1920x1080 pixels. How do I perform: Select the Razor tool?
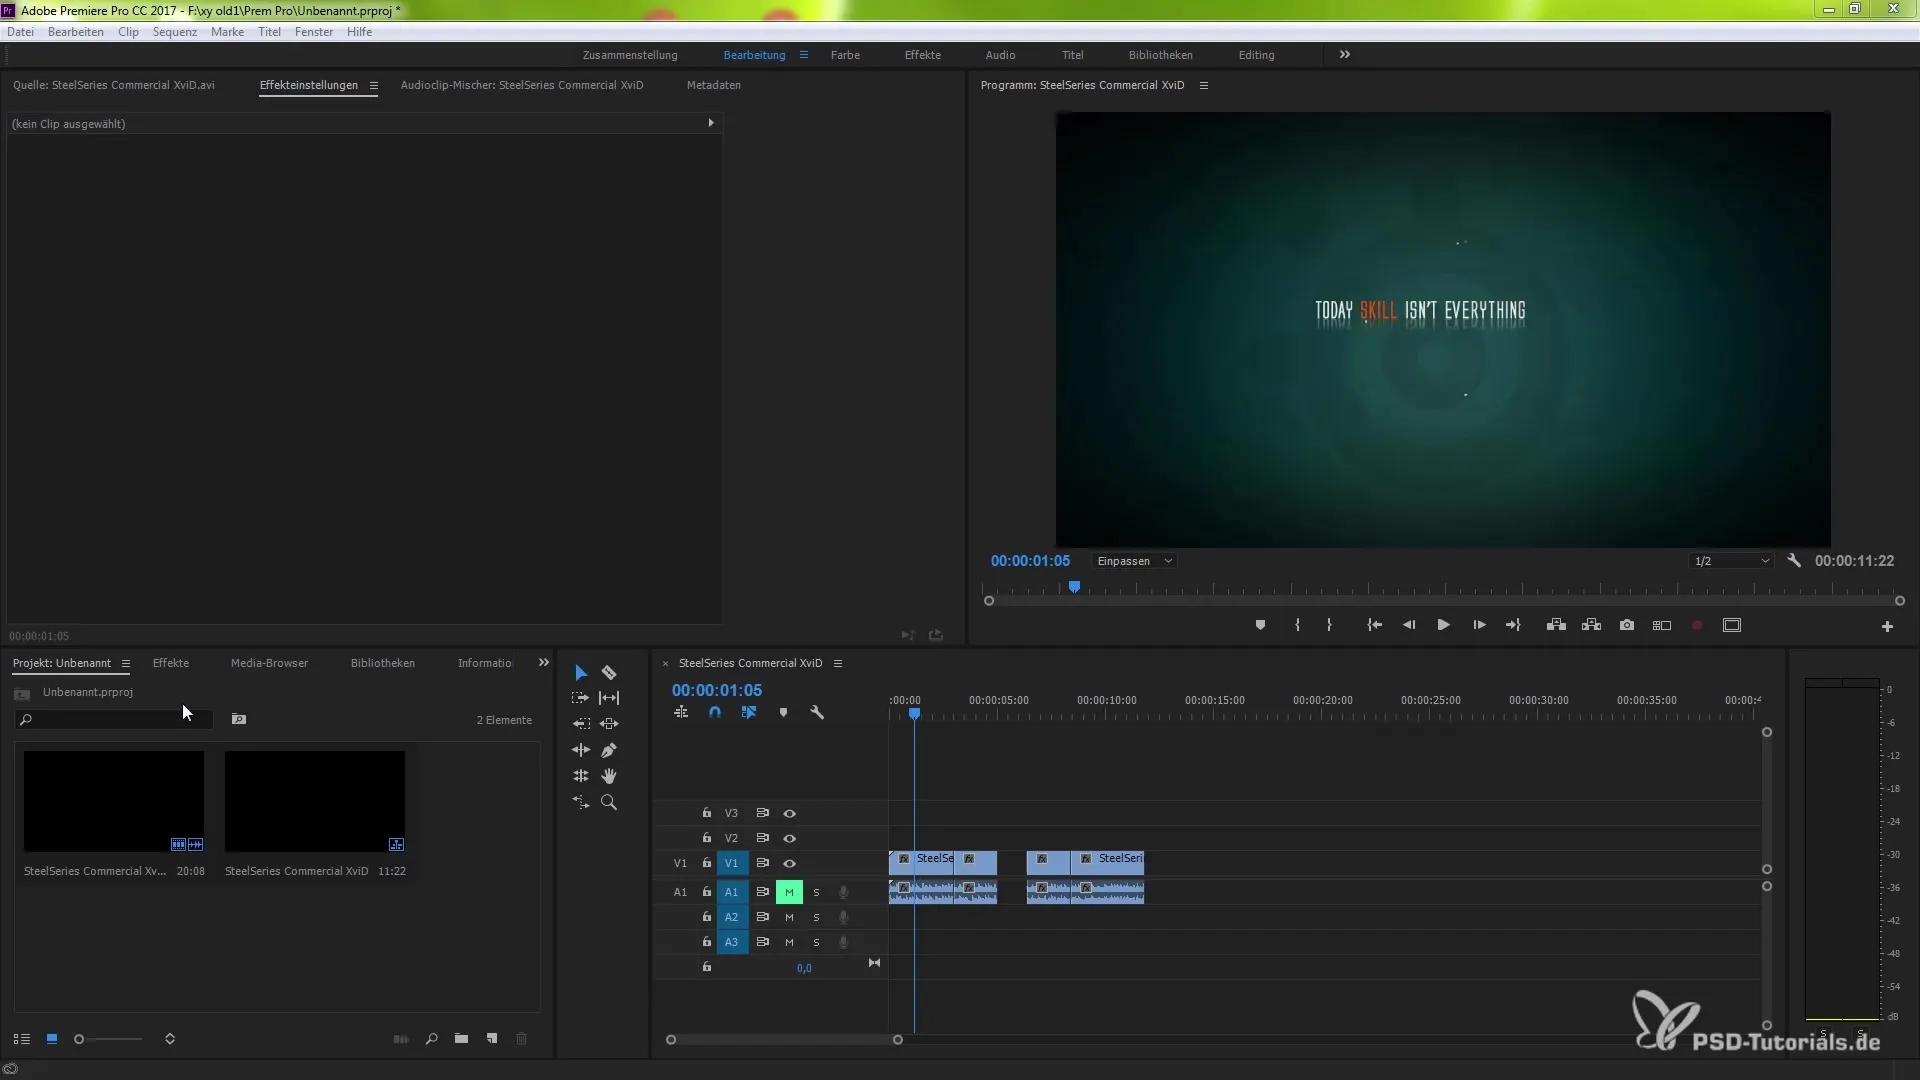609,673
